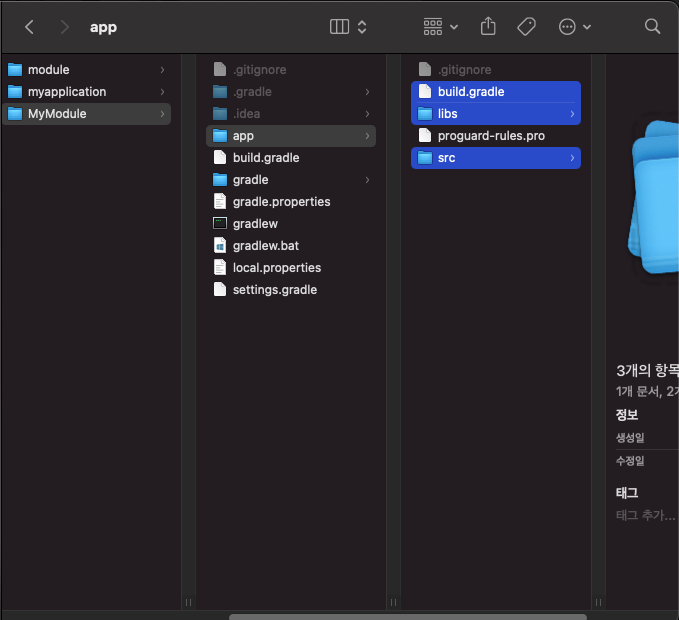This screenshot has height=620, width=679.
Task: Go forward with the right chevron button
Action: (64, 27)
